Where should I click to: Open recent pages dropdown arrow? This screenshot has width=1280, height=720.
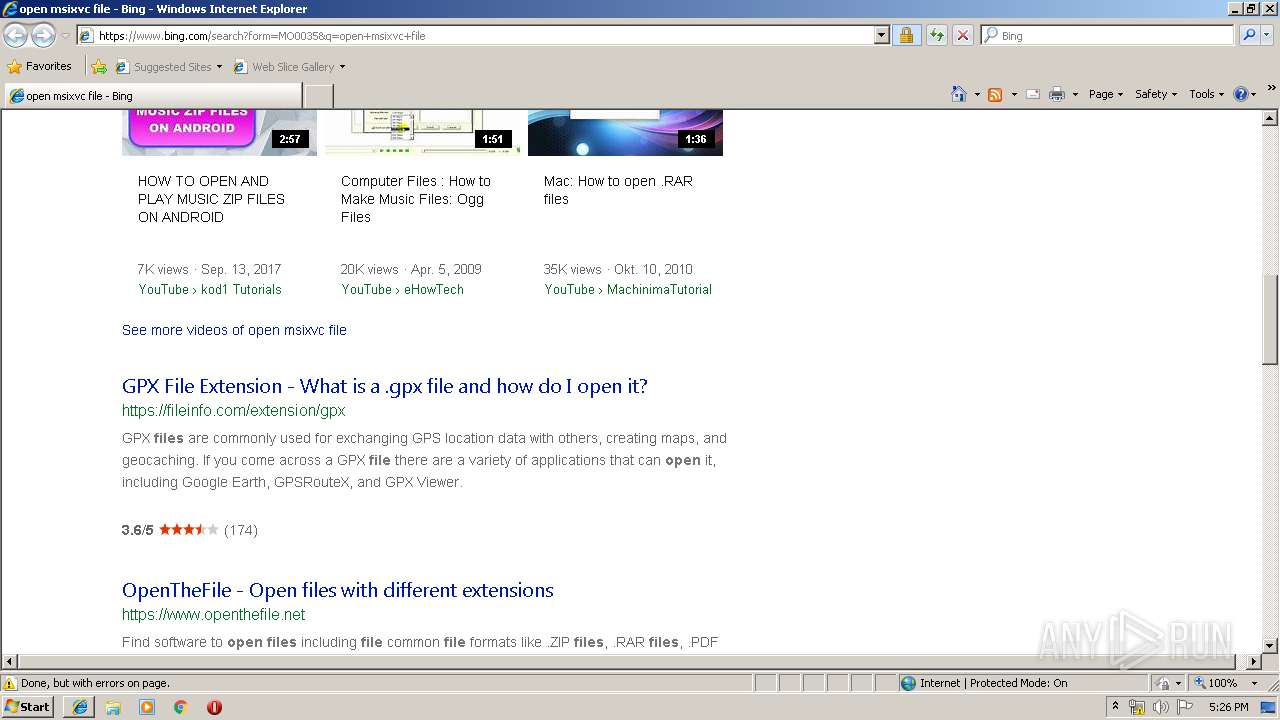(x=65, y=36)
